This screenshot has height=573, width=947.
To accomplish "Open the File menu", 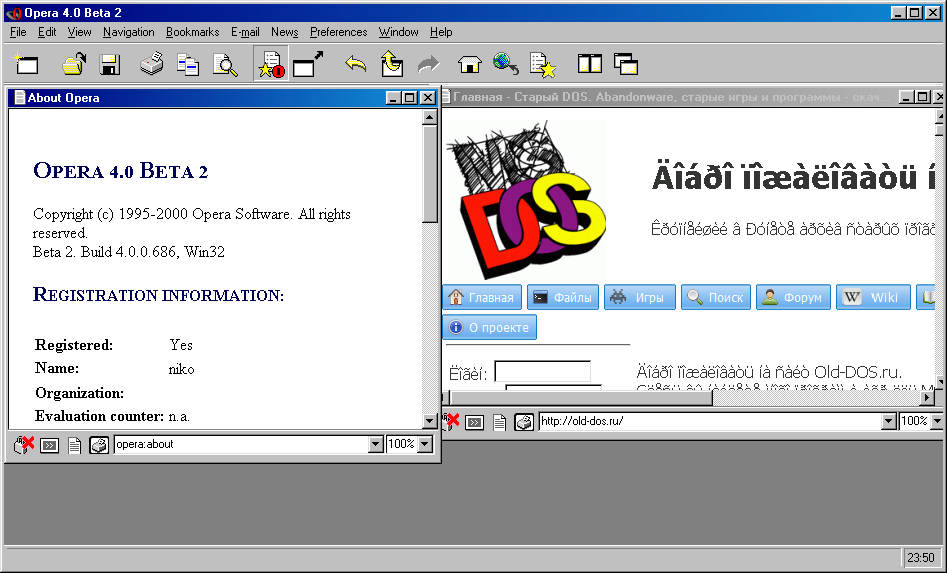I will (18, 32).
